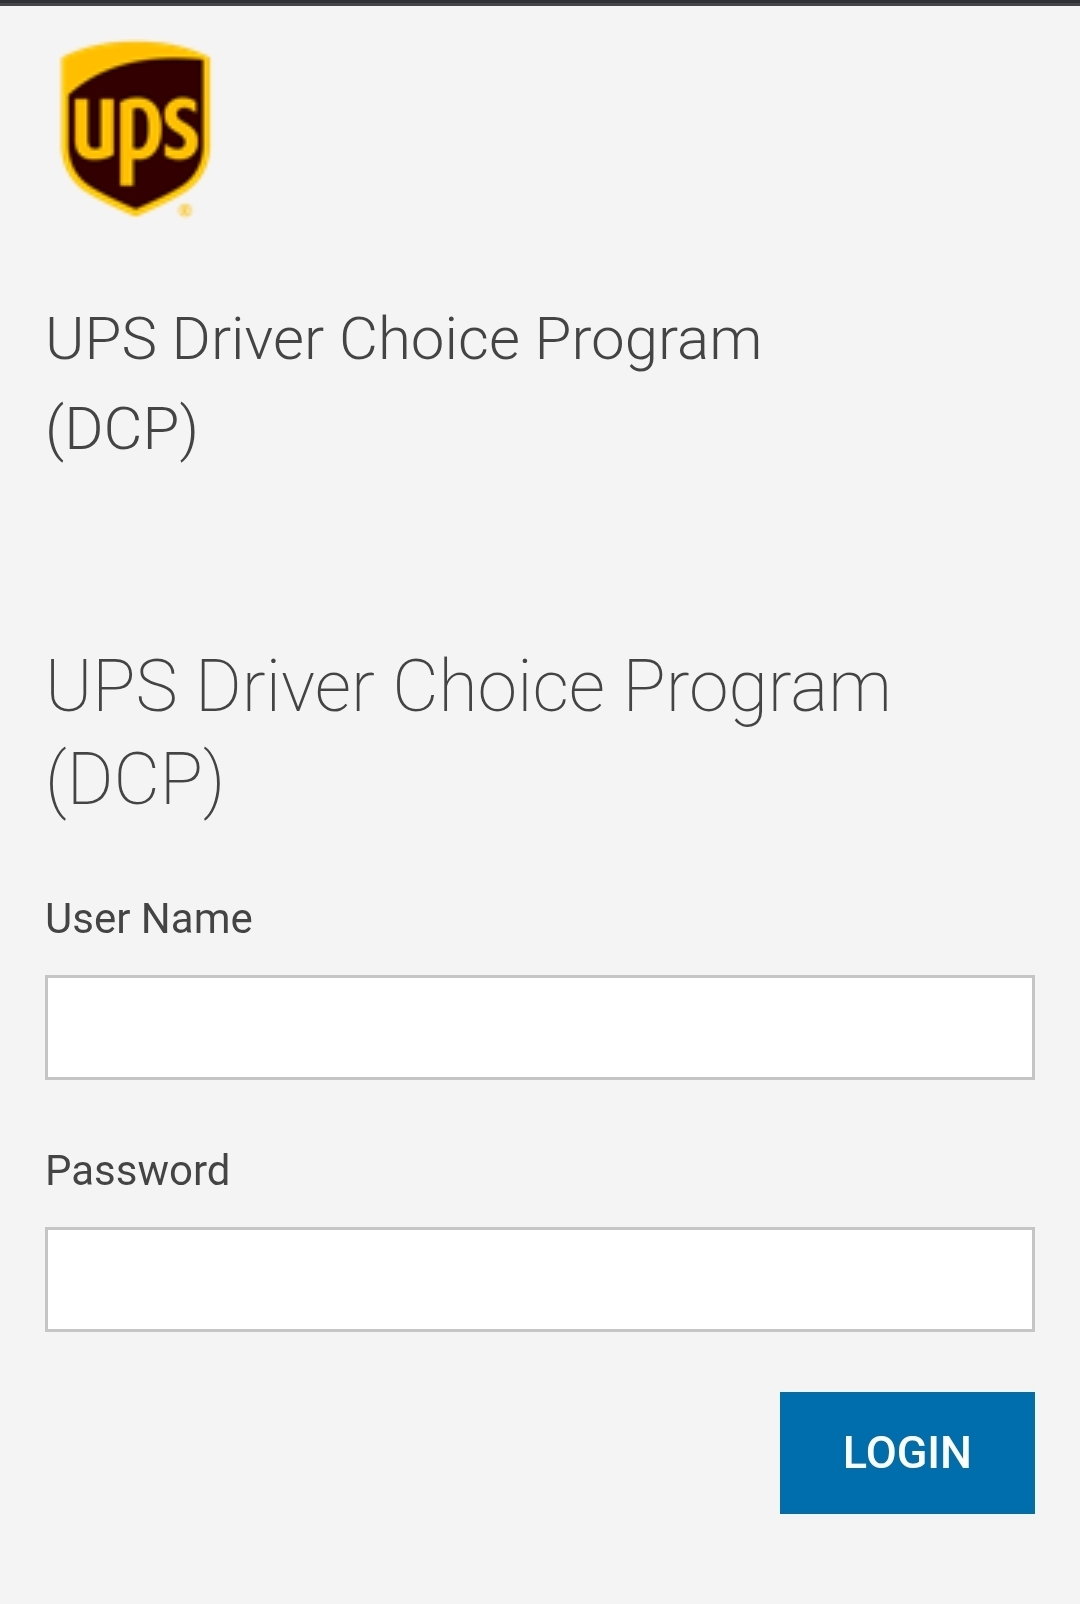Screen dimensions: 1080x1604
Task: Tap the dark bar at the top edge
Action: (x=540, y=3)
